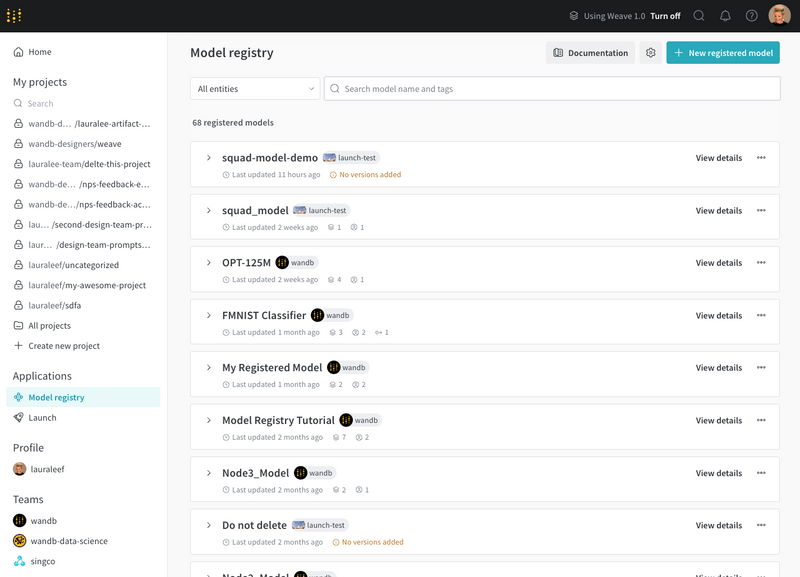This screenshot has height=577, width=800.
Task: Click the singco team icon
Action: click(x=19, y=561)
